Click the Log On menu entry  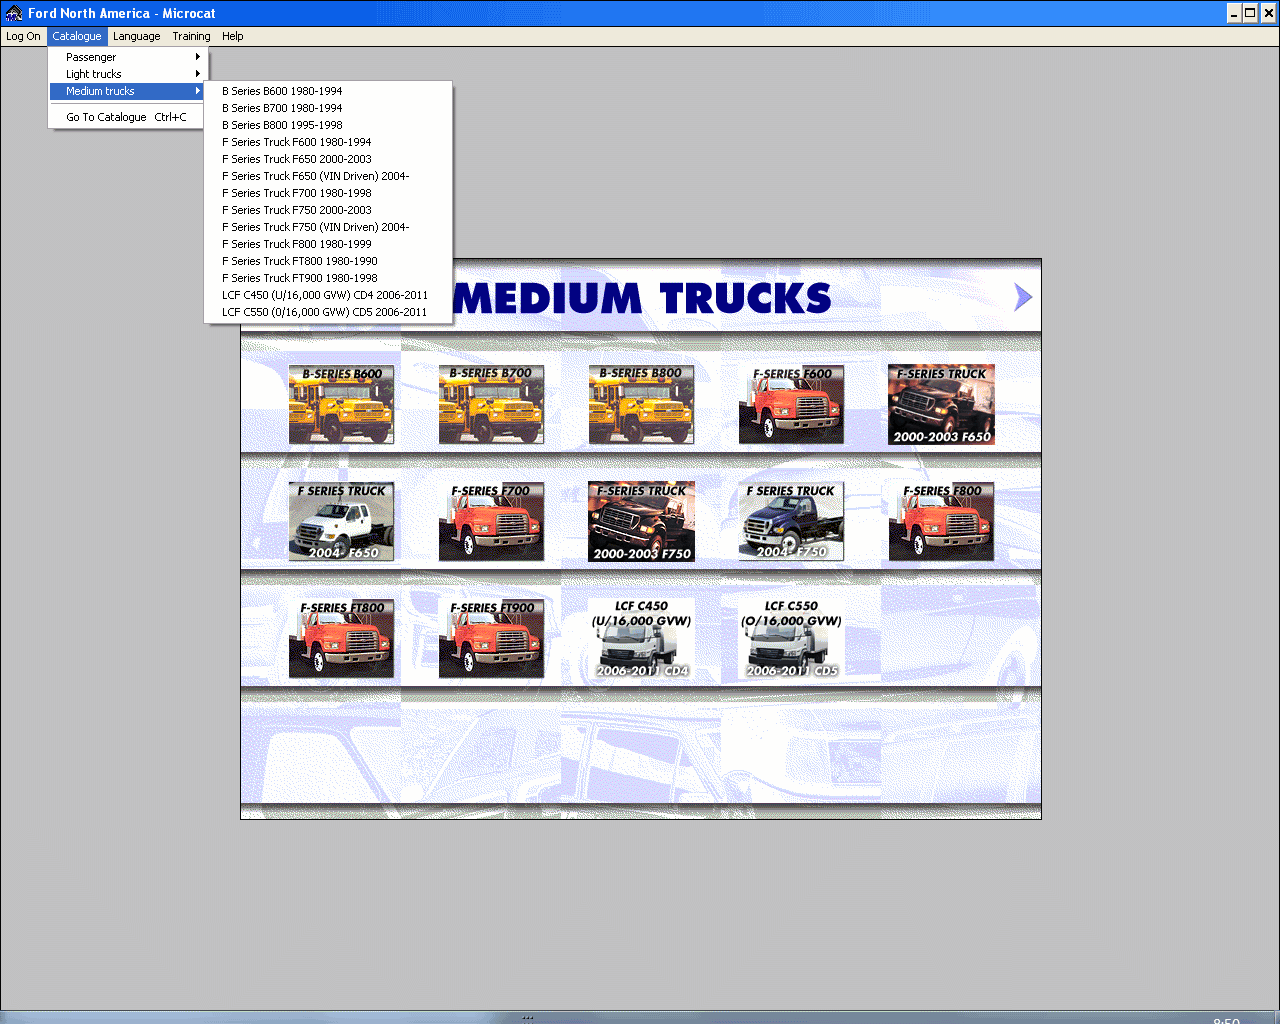pyautogui.click(x=22, y=36)
